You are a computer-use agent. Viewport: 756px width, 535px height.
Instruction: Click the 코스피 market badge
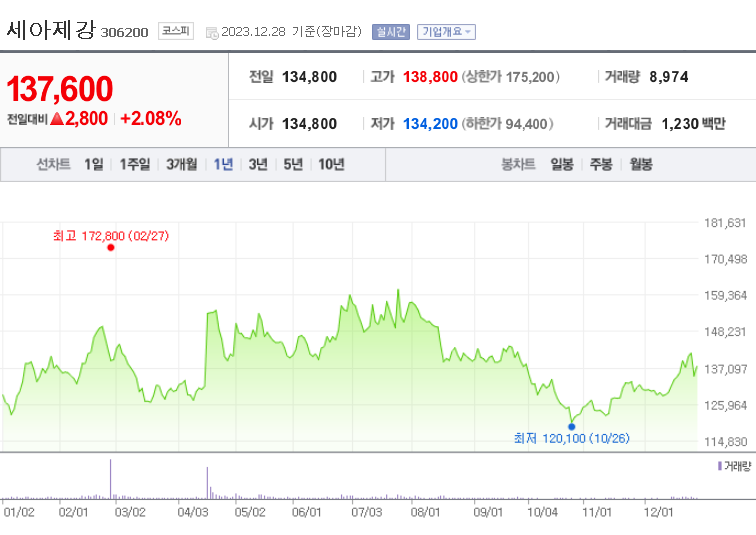pos(176,31)
